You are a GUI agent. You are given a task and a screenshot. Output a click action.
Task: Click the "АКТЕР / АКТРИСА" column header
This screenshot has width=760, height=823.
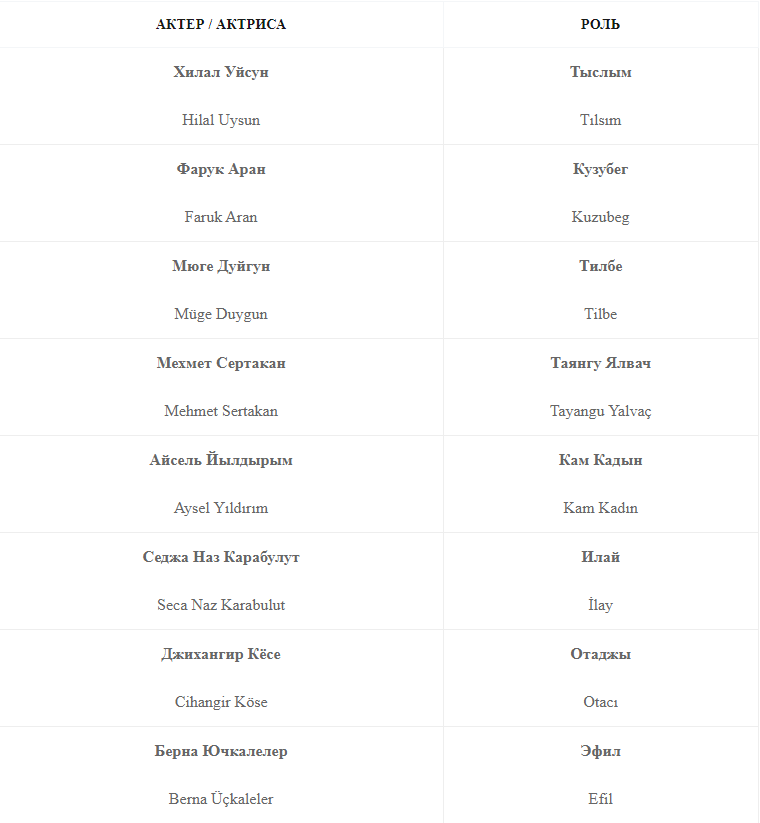pyautogui.click(x=221, y=24)
